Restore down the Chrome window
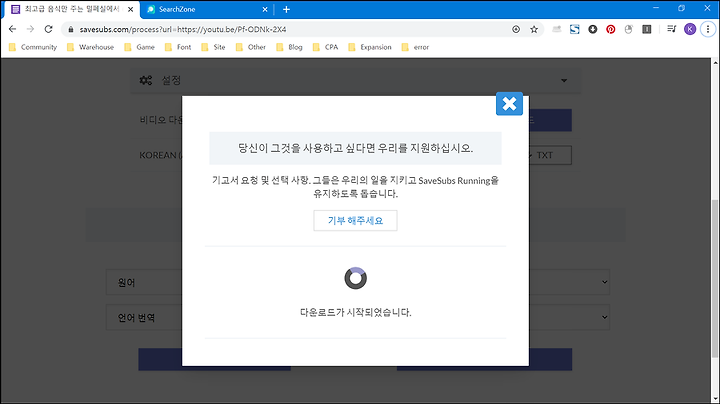 [x=681, y=8]
